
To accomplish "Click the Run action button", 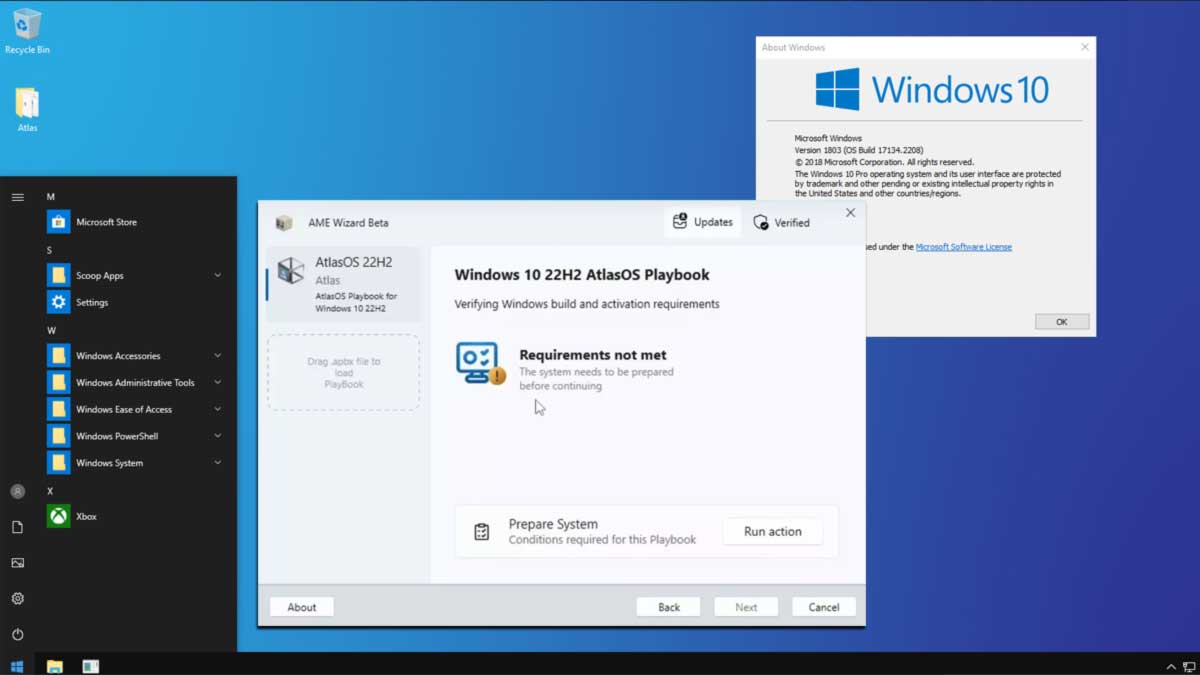I will (772, 532).
